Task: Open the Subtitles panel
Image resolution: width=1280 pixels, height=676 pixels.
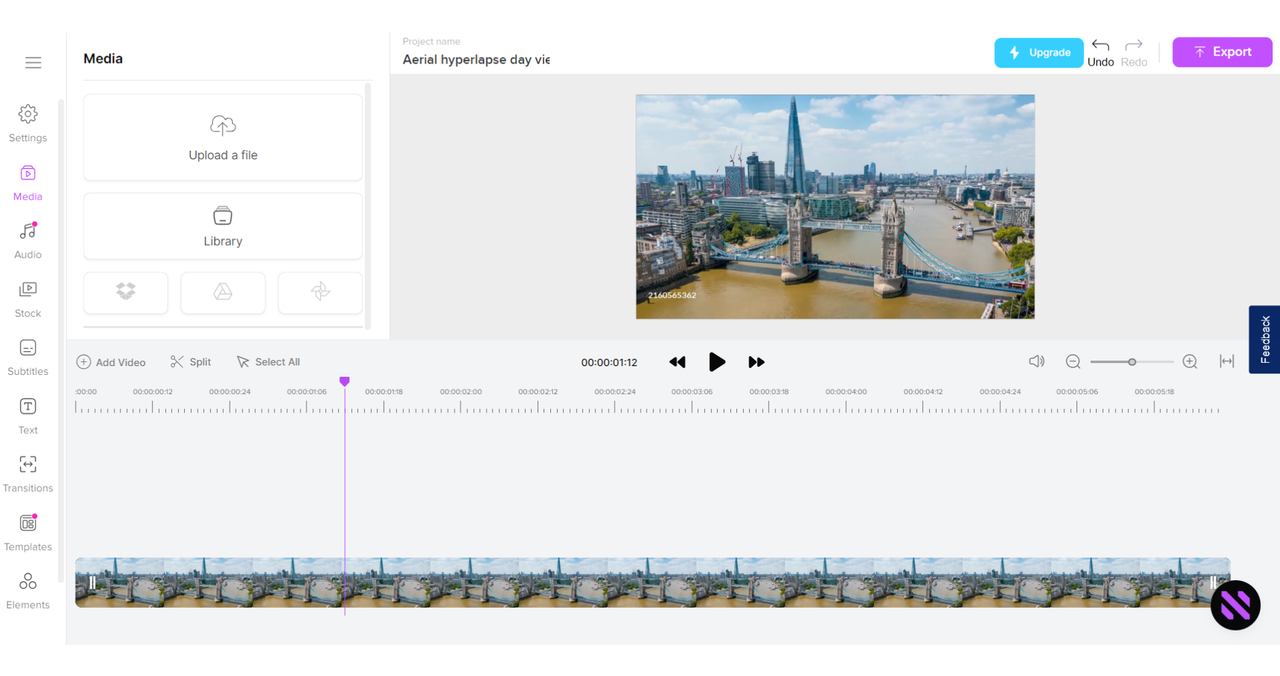Action: [x=28, y=357]
